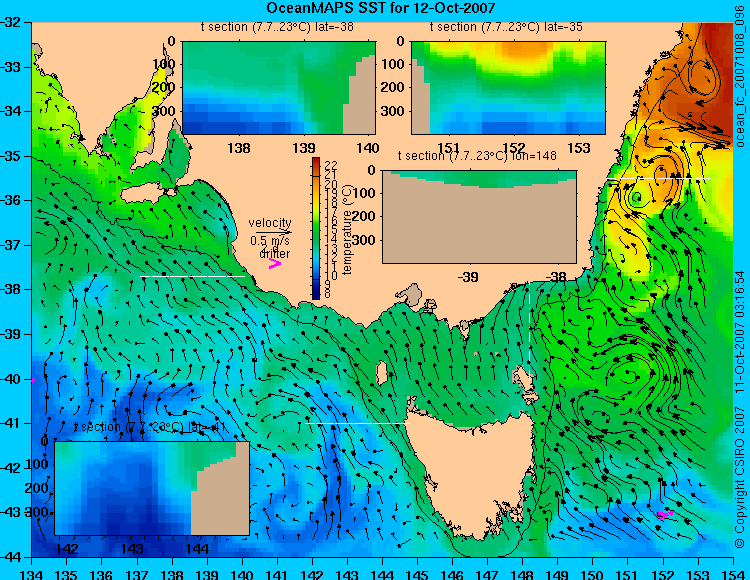Click the 't section (7.7..23°C) lat=-38' heading

coord(277,27)
